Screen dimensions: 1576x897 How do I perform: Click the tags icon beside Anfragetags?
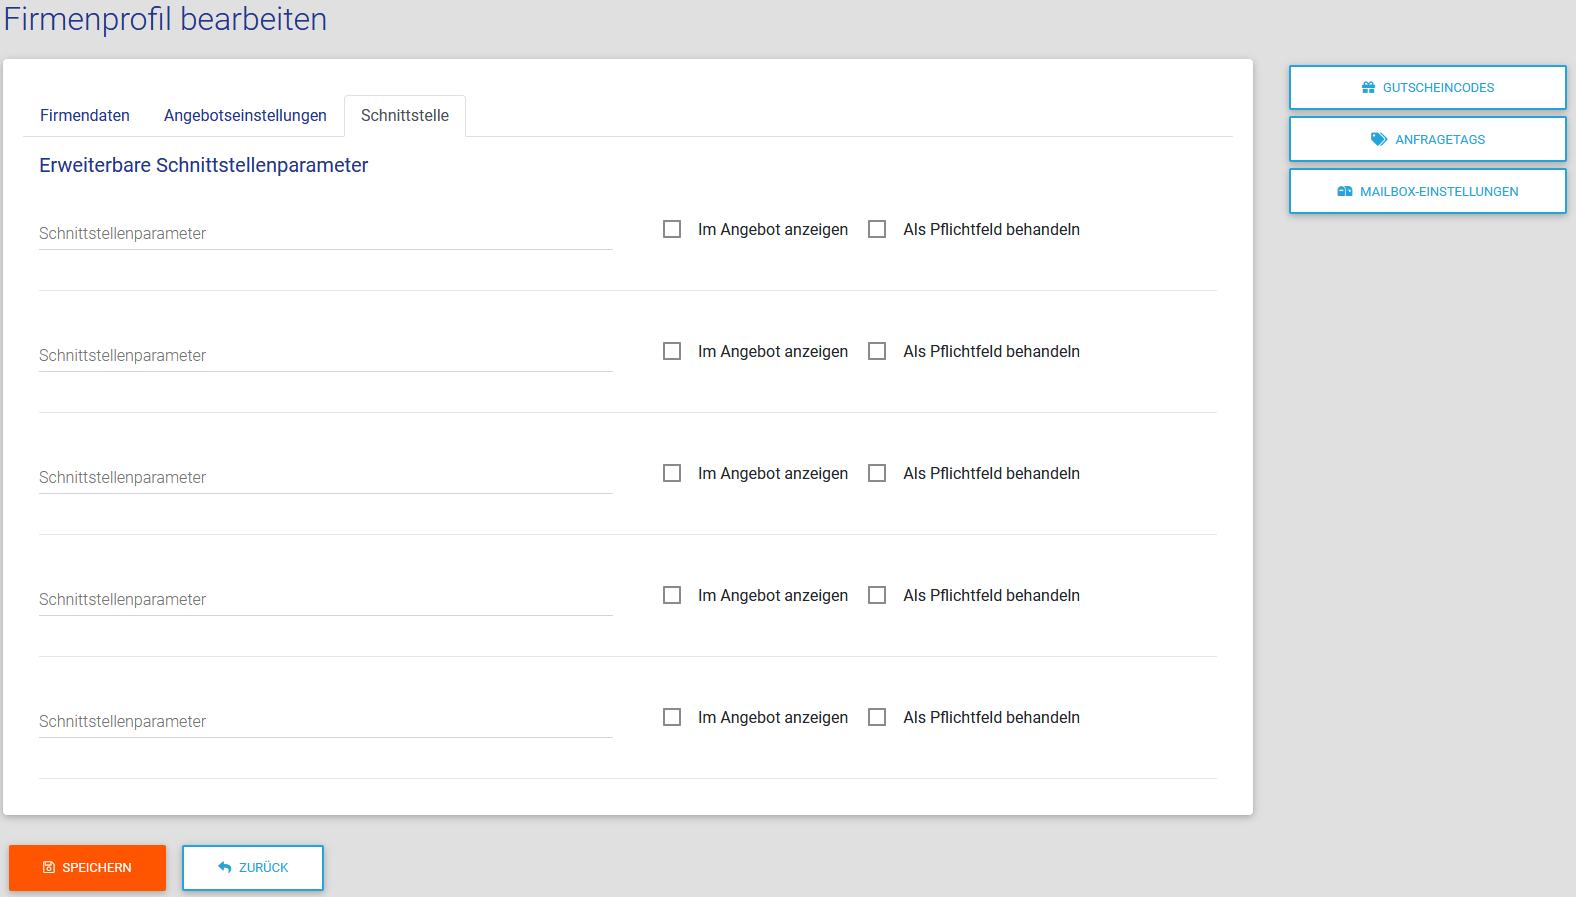point(1379,140)
